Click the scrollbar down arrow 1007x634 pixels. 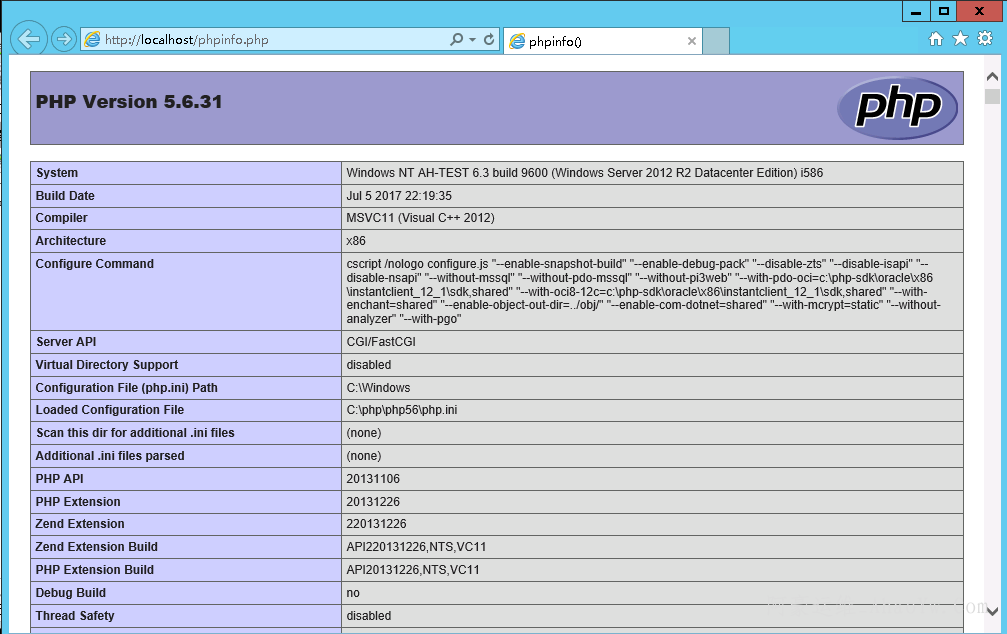point(992,610)
